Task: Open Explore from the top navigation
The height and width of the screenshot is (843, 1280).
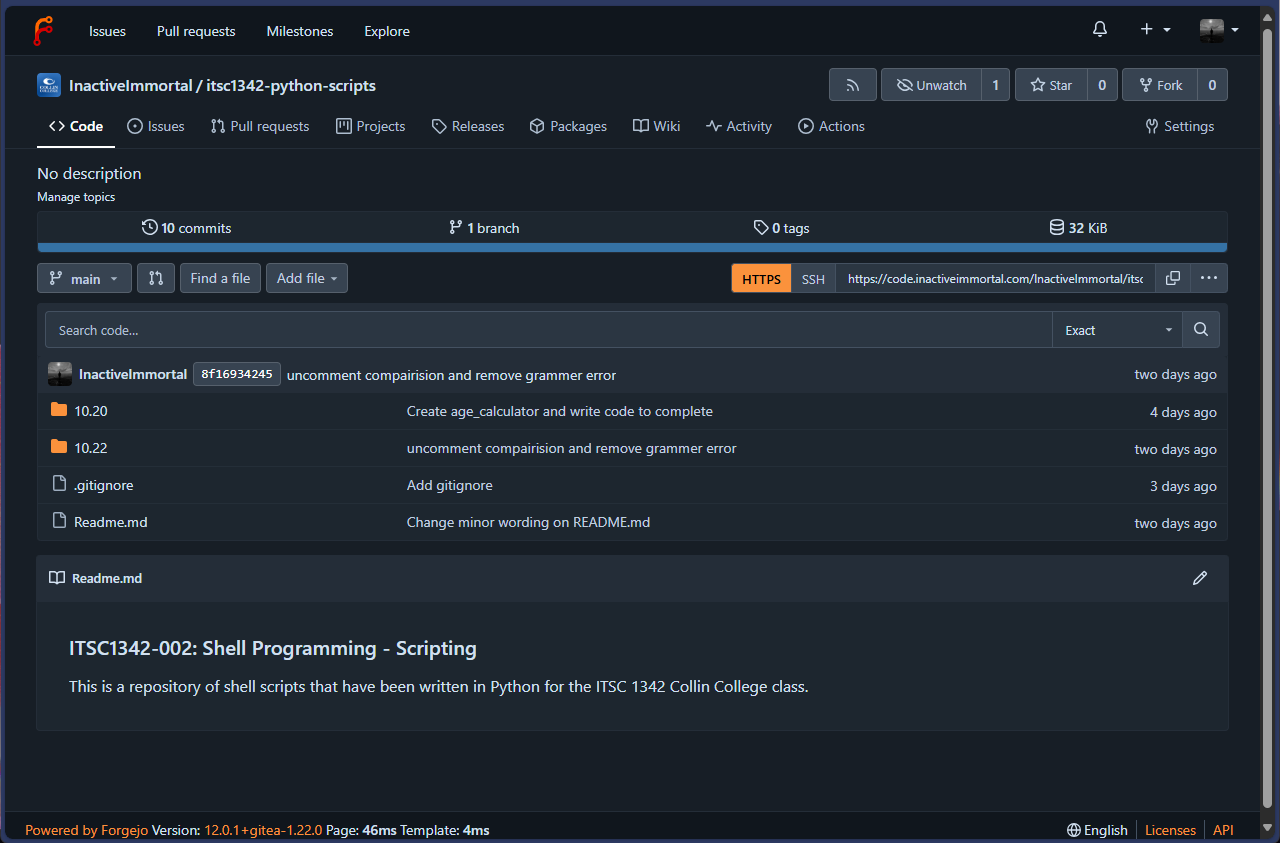Action: (x=386, y=31)
